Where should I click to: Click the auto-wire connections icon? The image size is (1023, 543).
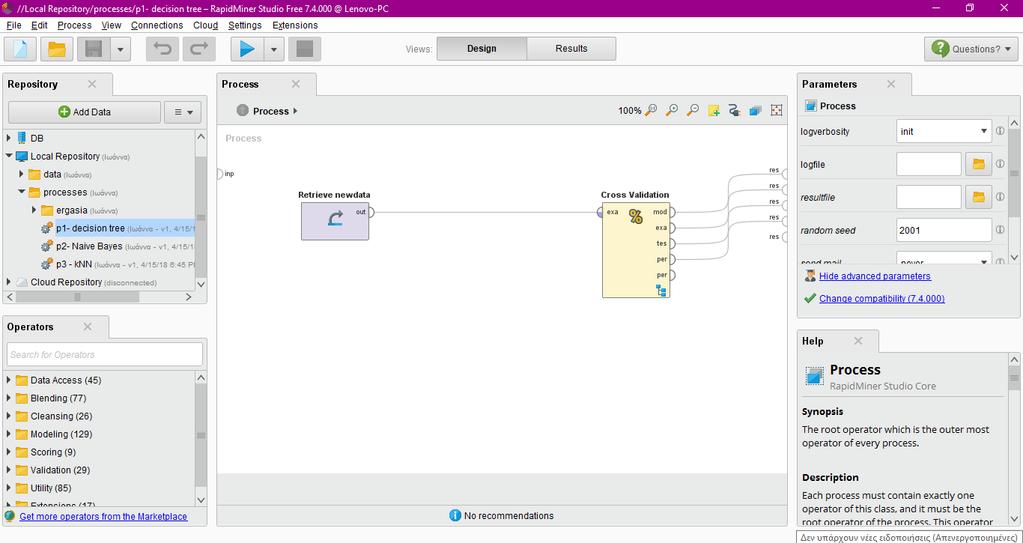click(735, 110)
